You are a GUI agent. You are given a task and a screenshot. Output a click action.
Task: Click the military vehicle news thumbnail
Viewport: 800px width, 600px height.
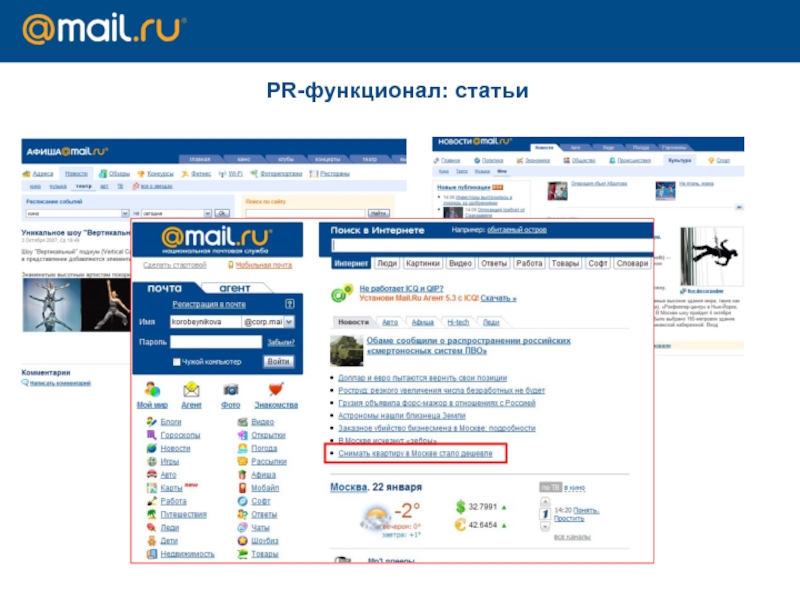(346, 351)
